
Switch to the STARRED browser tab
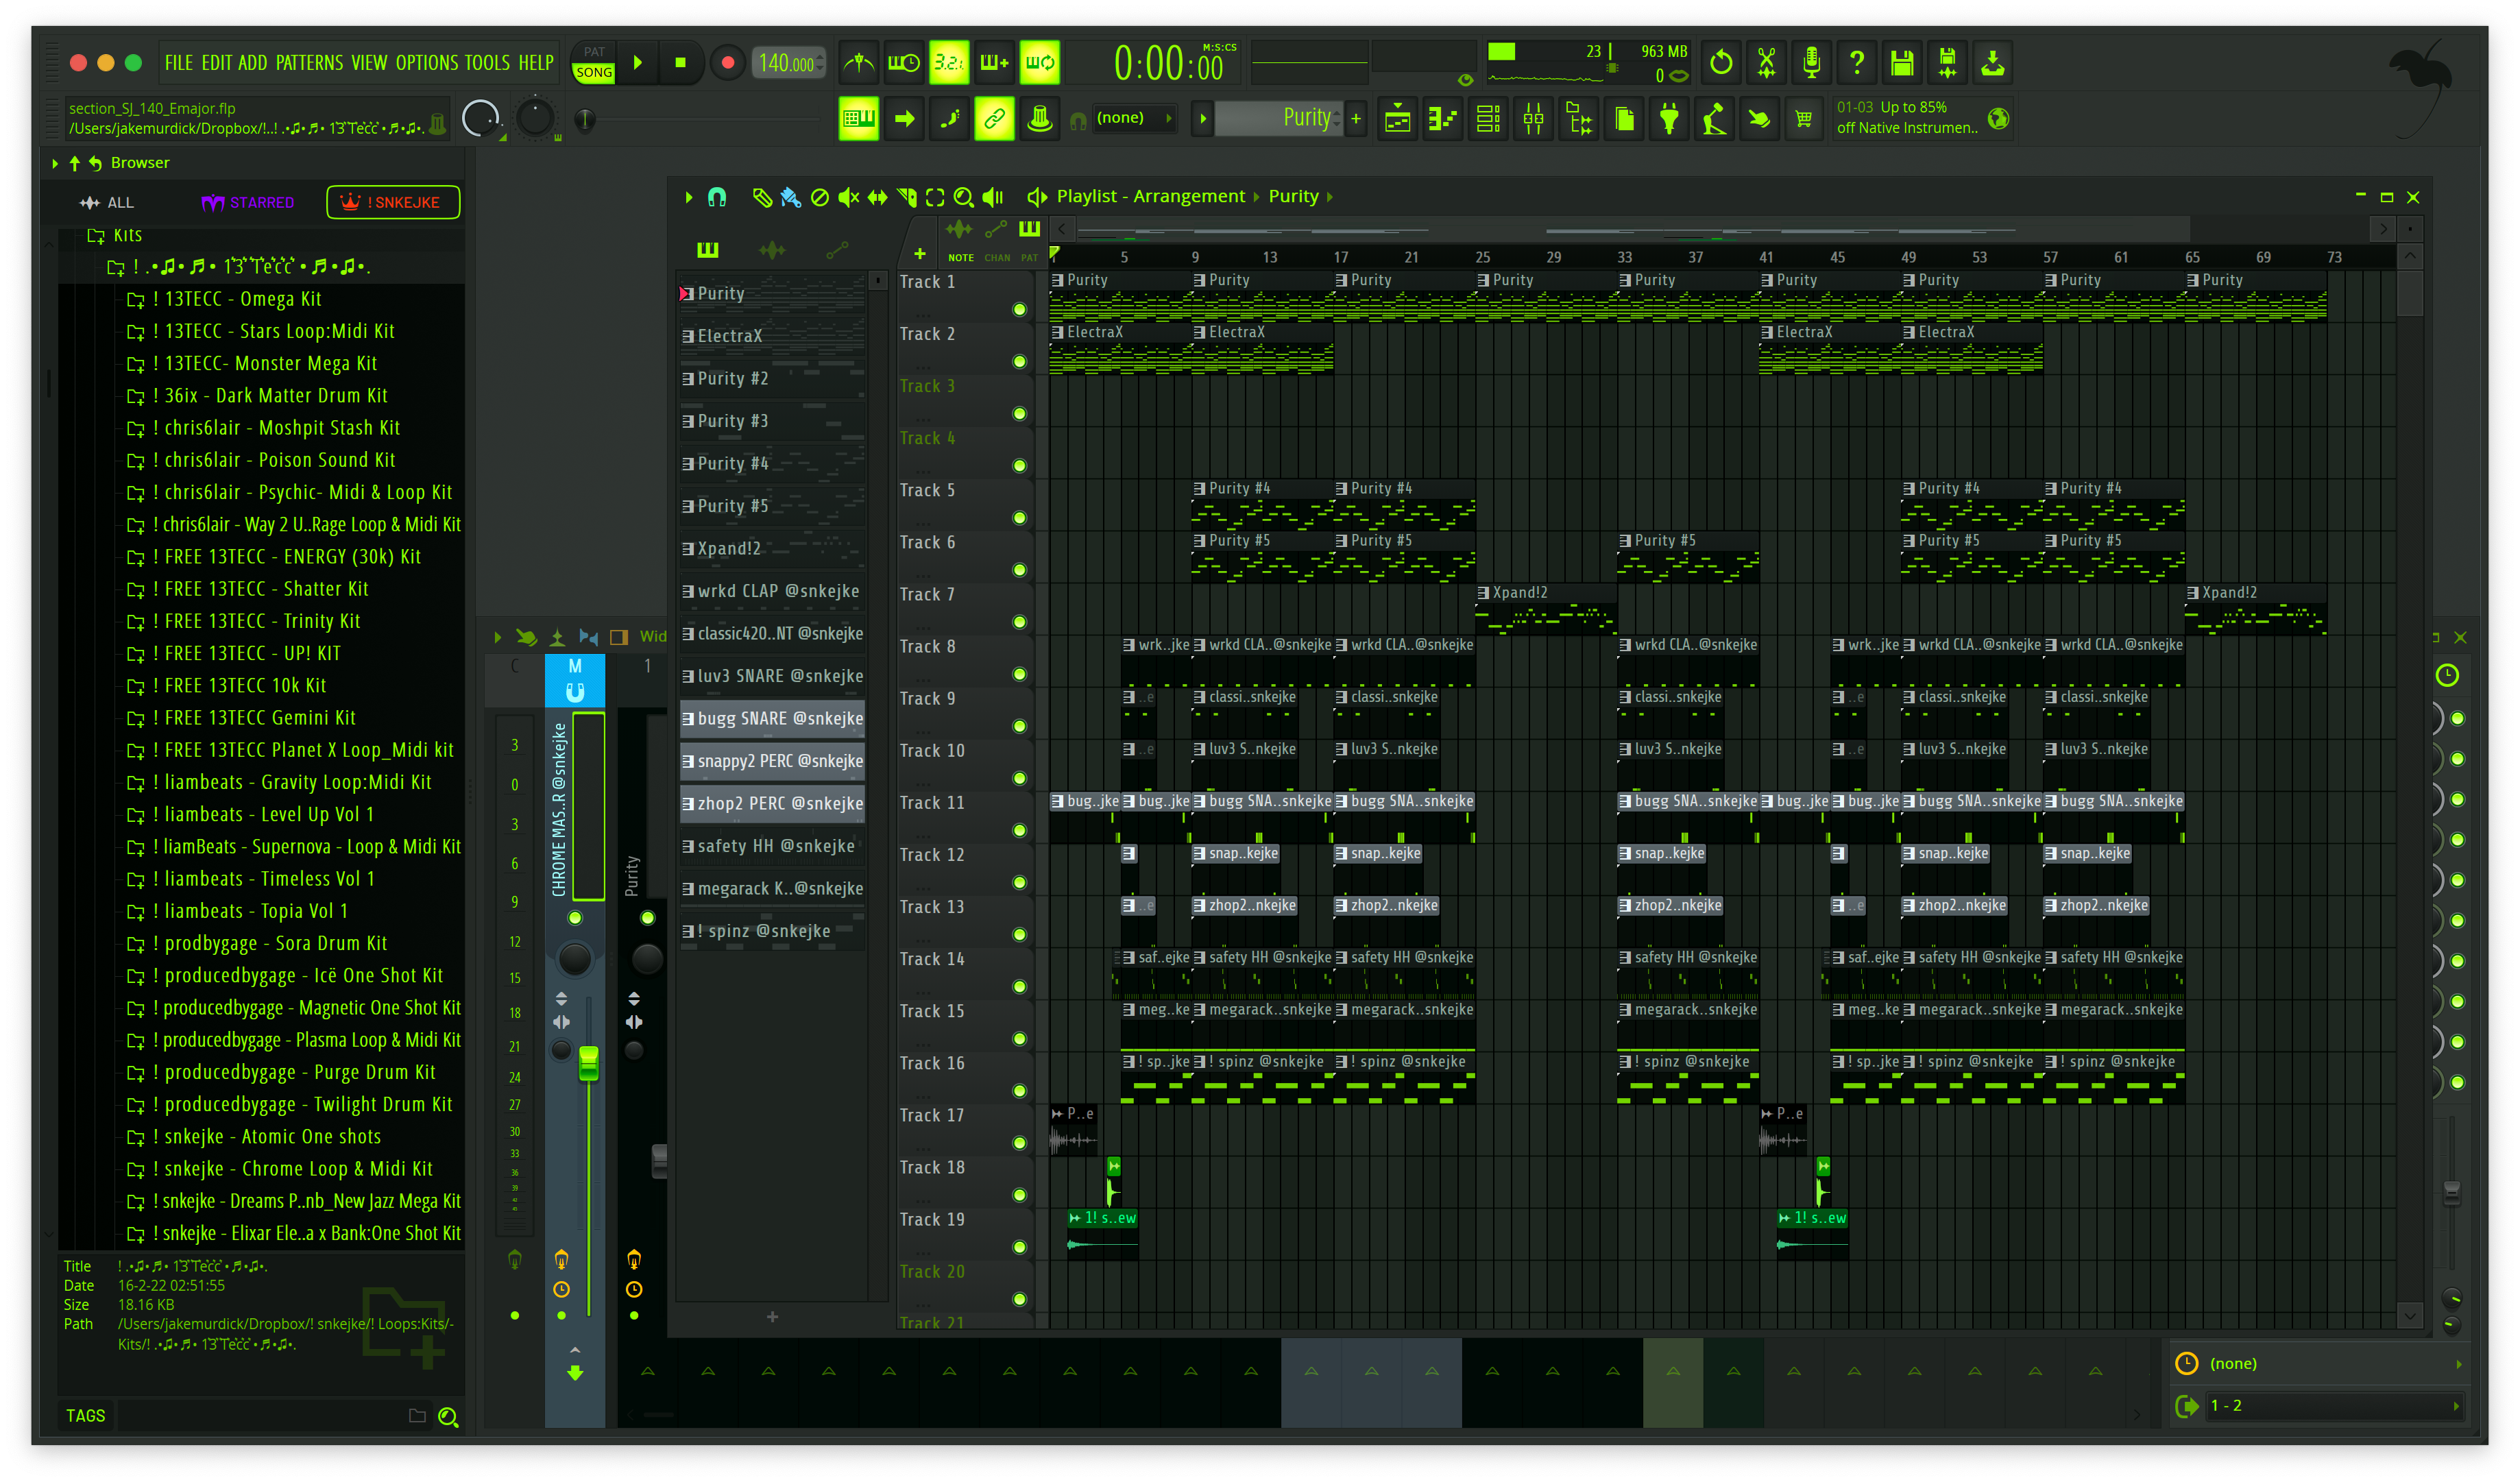point(247,202)
